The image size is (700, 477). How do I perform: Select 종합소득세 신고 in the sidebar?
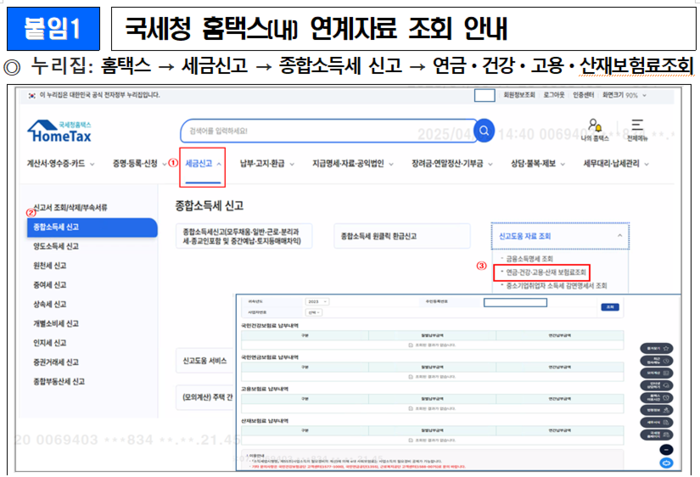90,228
